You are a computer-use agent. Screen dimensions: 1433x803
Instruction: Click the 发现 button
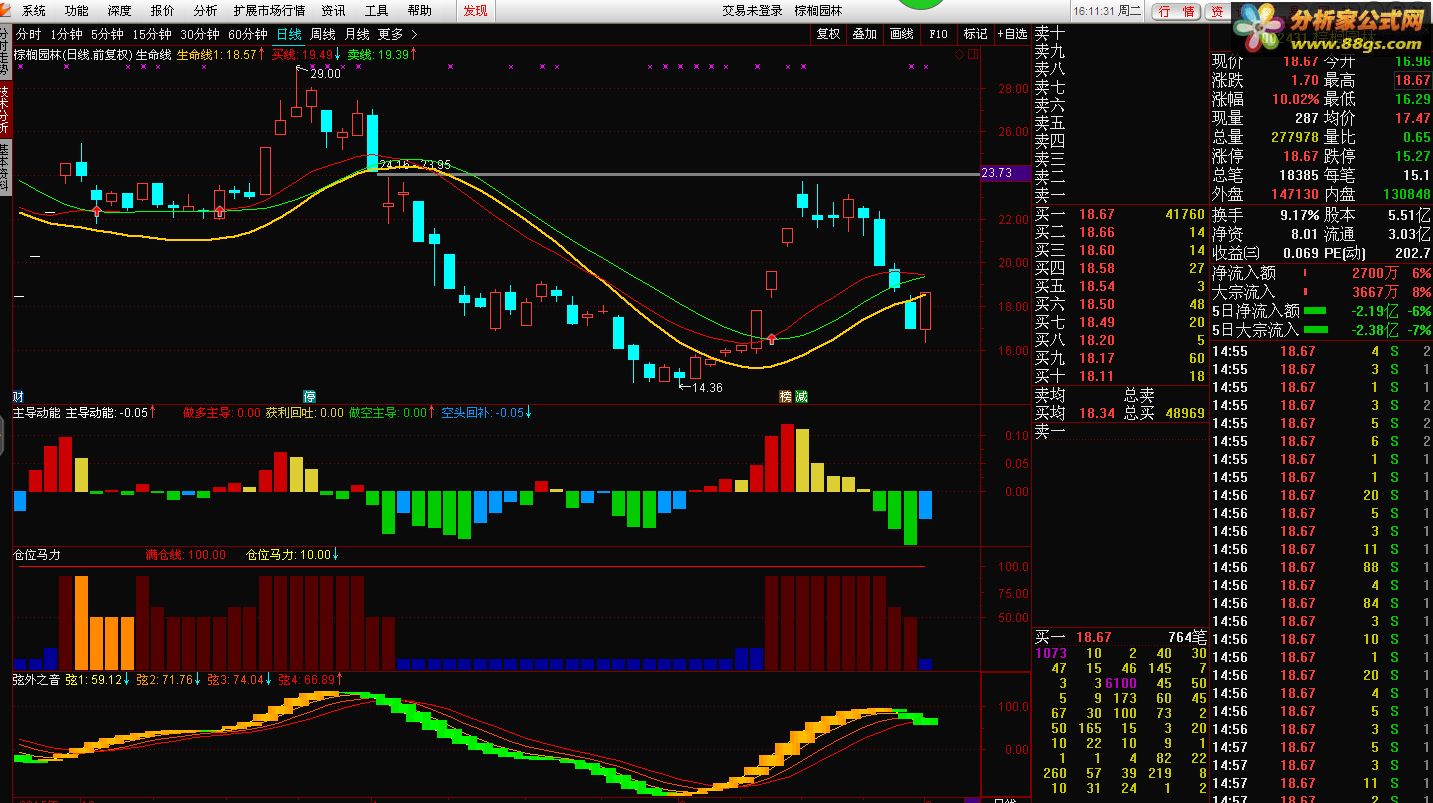(476, 11)
